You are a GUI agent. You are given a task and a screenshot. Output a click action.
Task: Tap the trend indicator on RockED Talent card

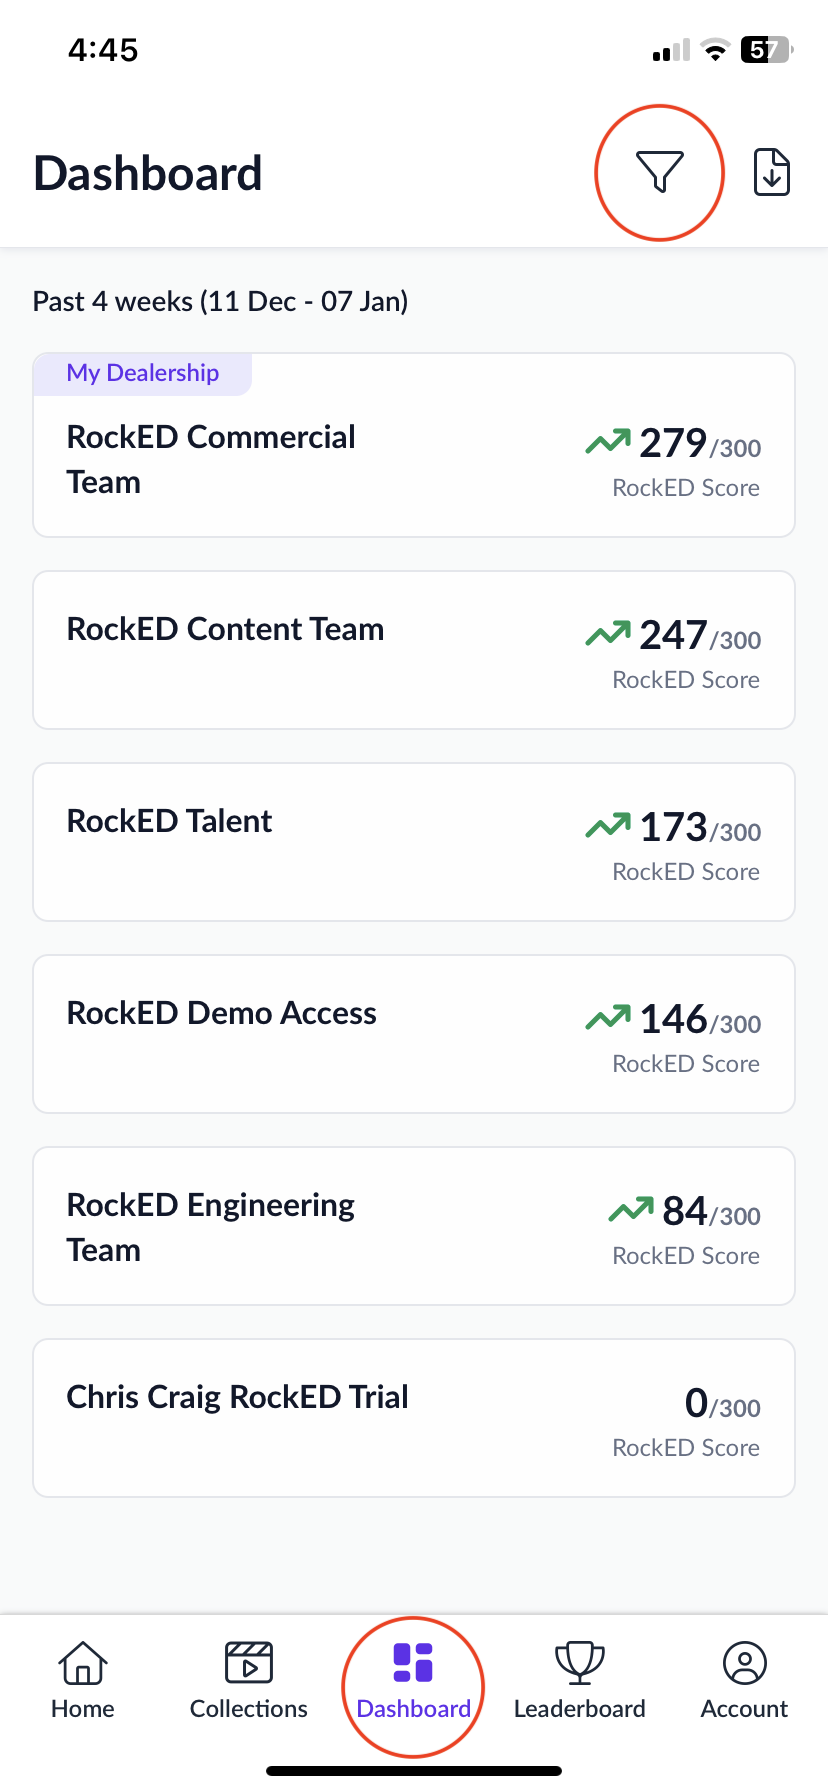607,825
